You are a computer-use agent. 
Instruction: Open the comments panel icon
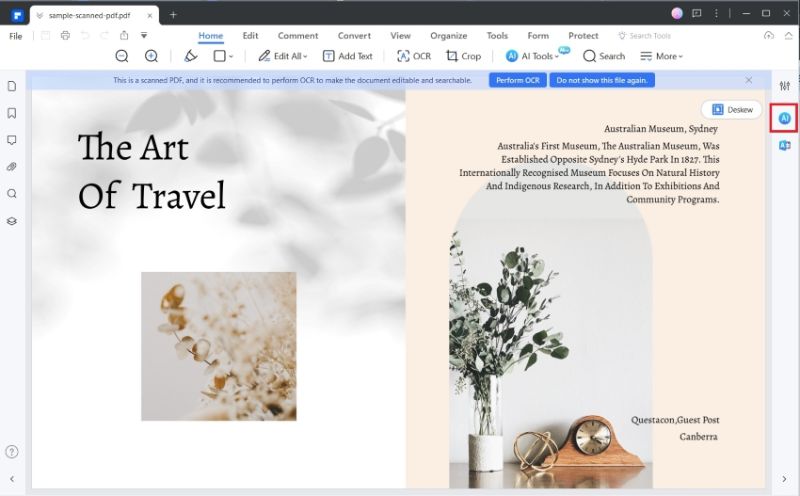12,140
